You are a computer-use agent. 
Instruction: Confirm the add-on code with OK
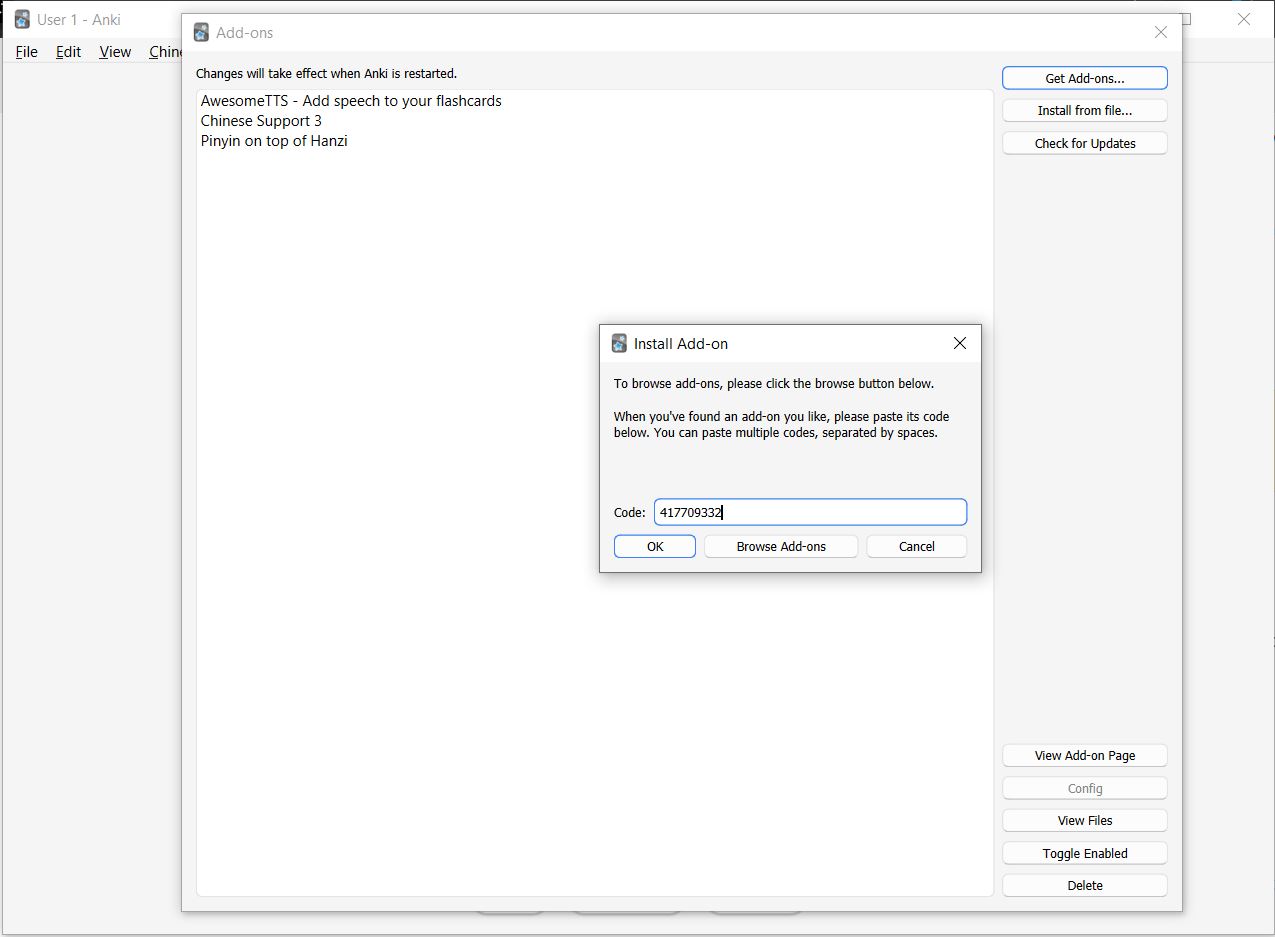click(655, 546)
